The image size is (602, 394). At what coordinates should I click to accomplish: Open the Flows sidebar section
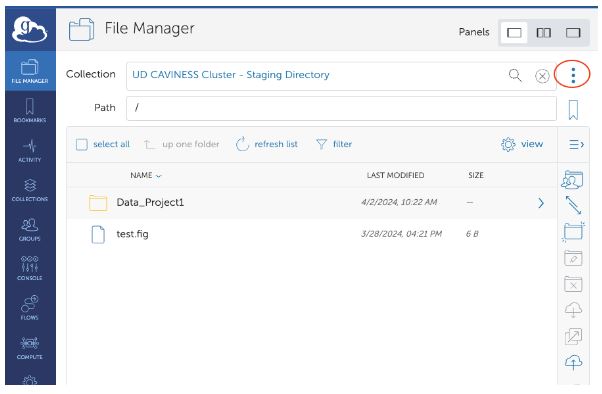30,308
